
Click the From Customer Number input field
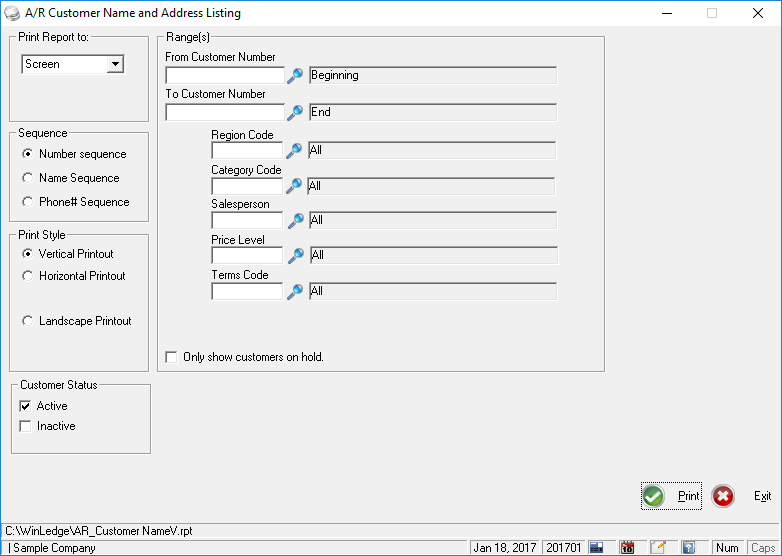[225, 75]
